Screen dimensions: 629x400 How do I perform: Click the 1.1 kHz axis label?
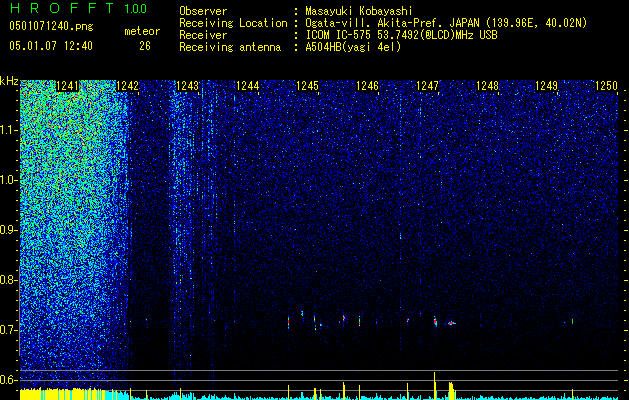(9, 130)
